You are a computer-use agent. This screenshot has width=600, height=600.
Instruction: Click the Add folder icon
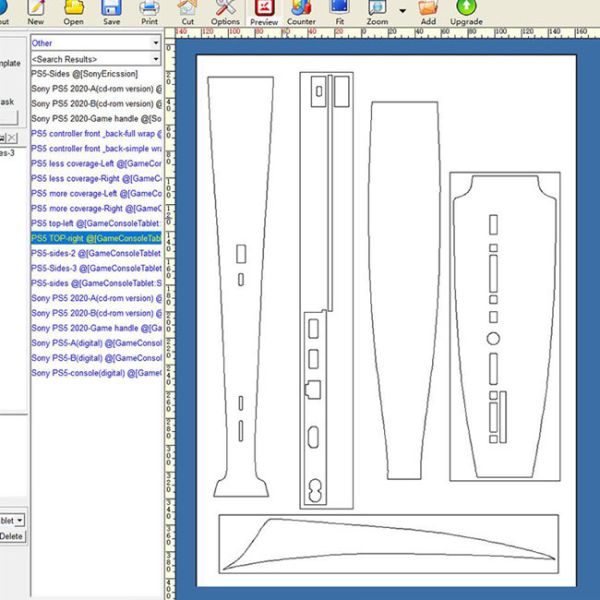pyautogui.click(x=428, y=12)
